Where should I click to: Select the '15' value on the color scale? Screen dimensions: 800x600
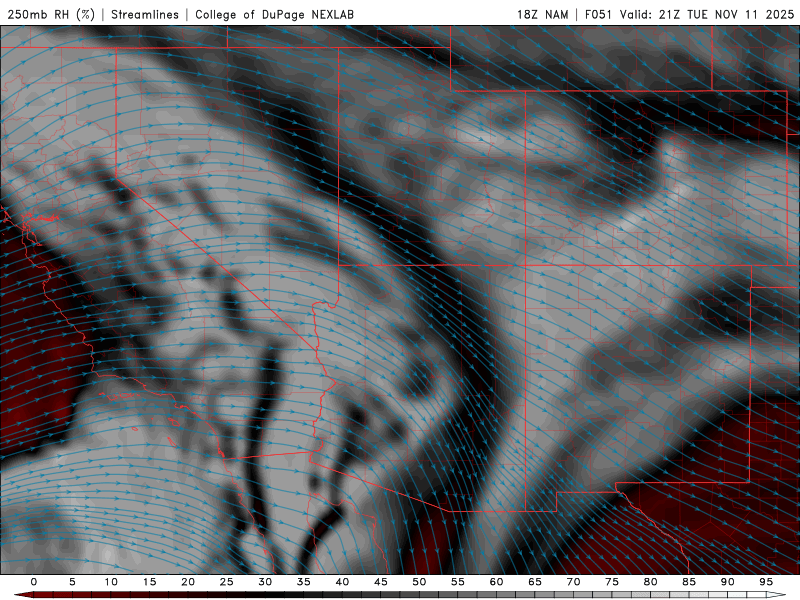tap(149, 582)
